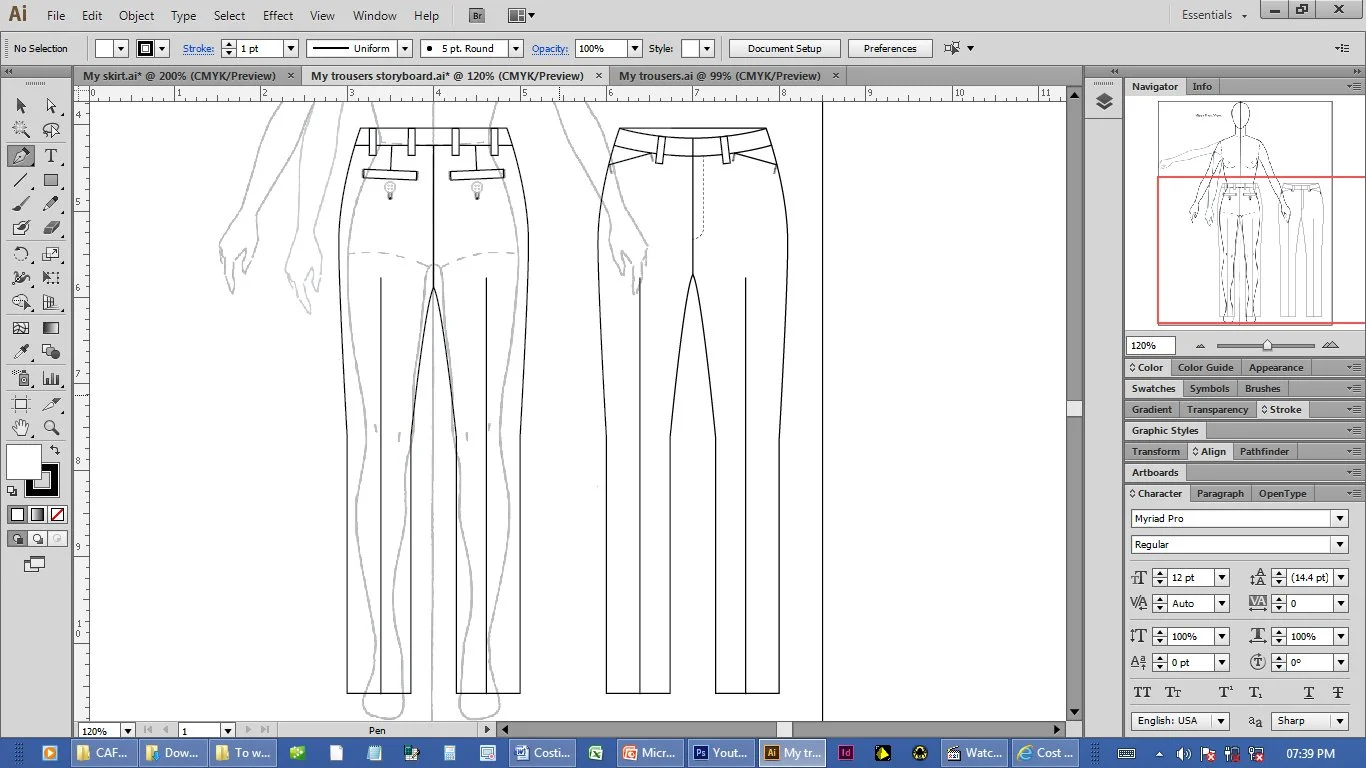Activate the Zoom magnifier tool
The image size is (1366, 768).
pos(51,428)
